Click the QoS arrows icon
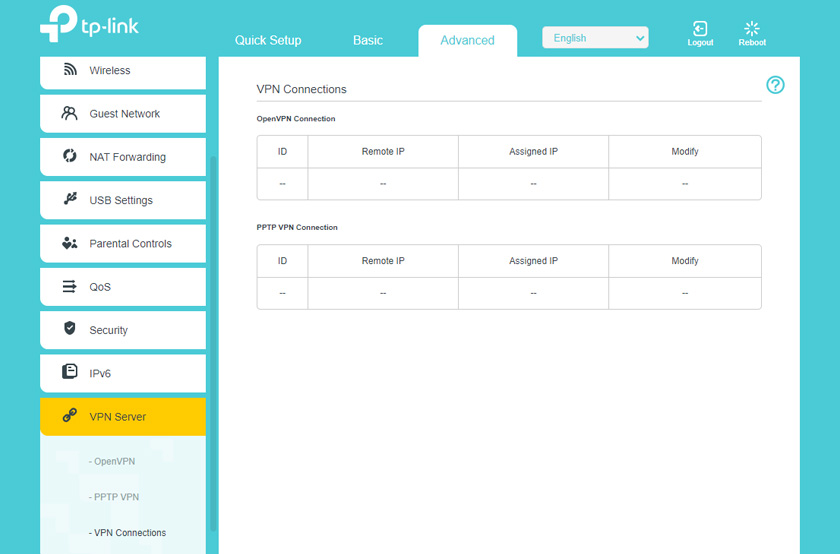 pyautogui.click(x=70, y=286)
